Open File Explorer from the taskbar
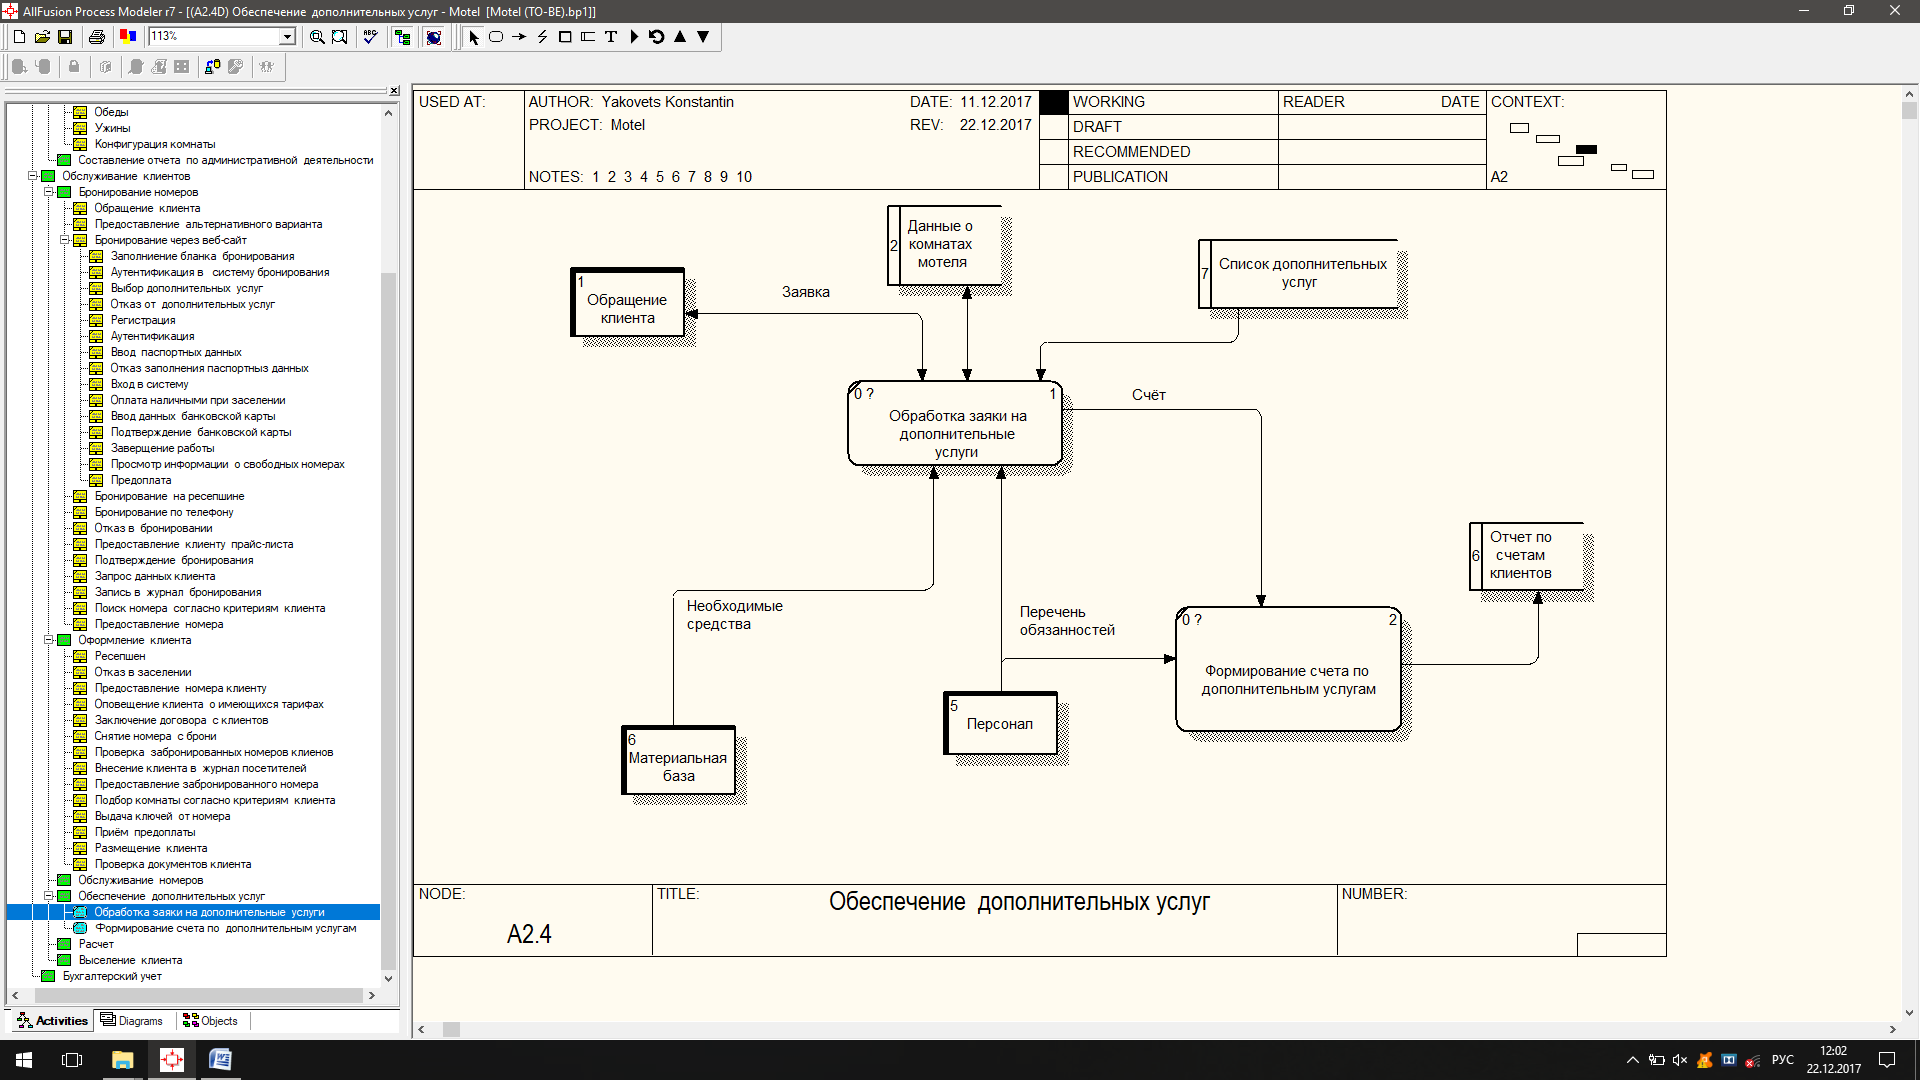Viewport: 1920px width, 1080px height. tap(122, 1060)
